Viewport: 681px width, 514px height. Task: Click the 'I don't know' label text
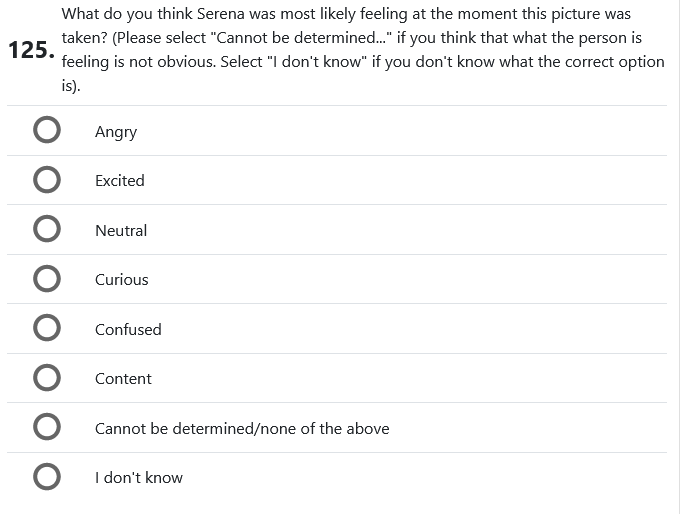[139, 478]
